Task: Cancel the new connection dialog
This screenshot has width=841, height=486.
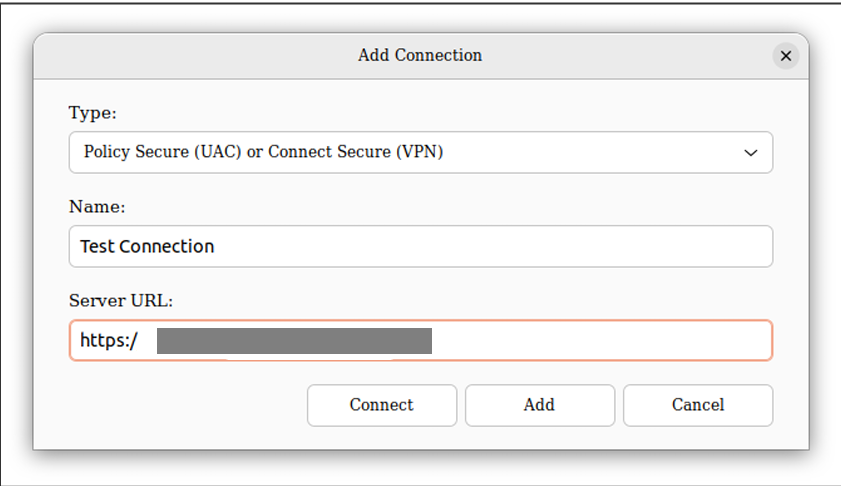Action: coord(697,405)
